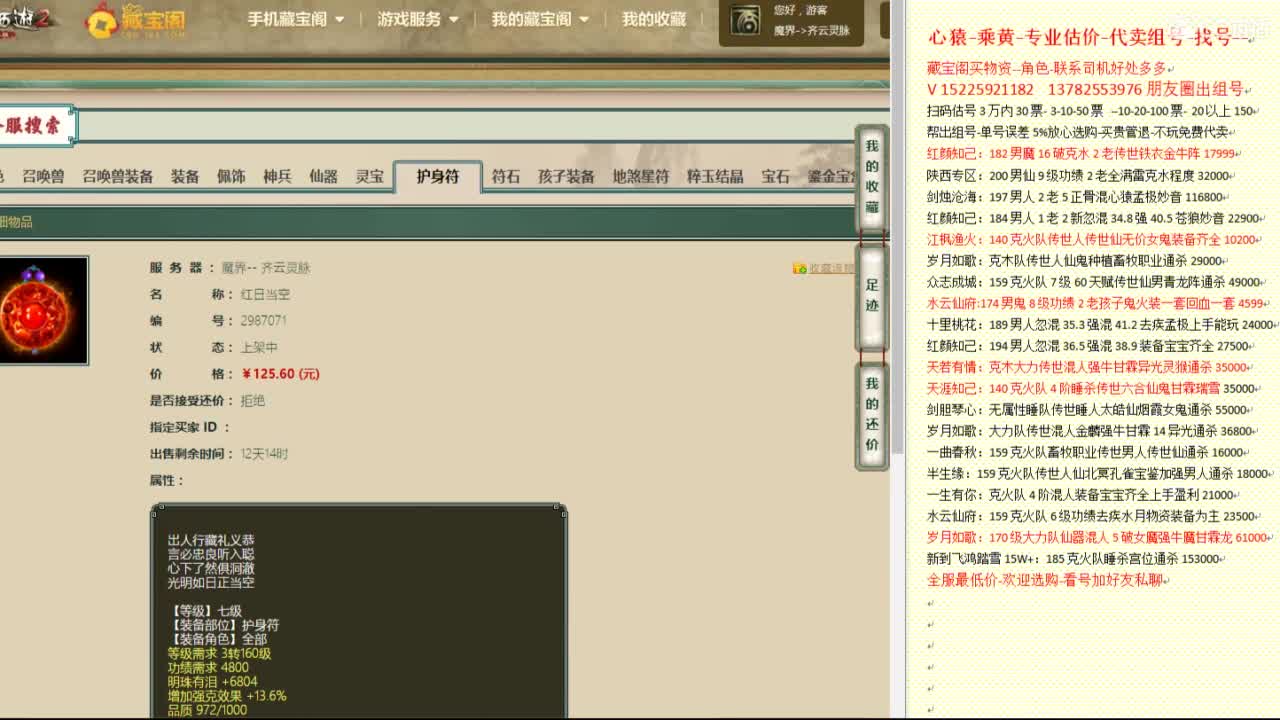Select the active 护身符 tab
Image resolution: width=1280 pixels, height=720 pixels.
(438, 176)
